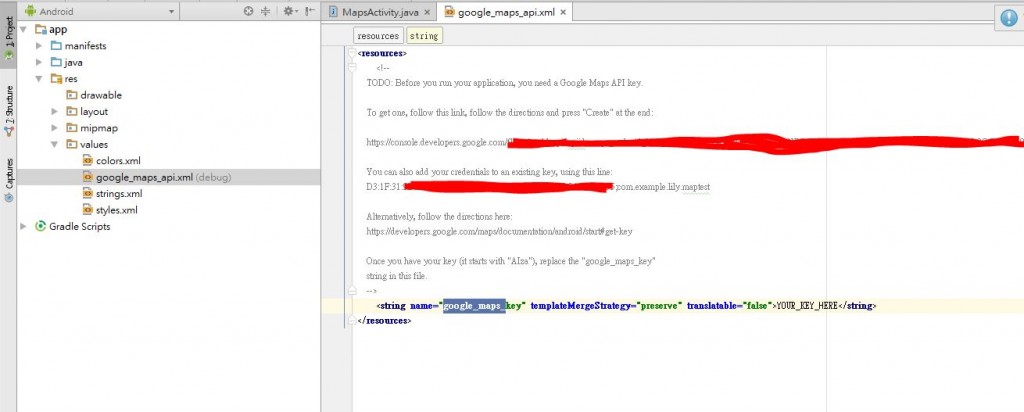The width and height of the screenshot is (1024, 412).
Task: Click the highlighted google_maps_key attribute value
Action: [484, 306]
